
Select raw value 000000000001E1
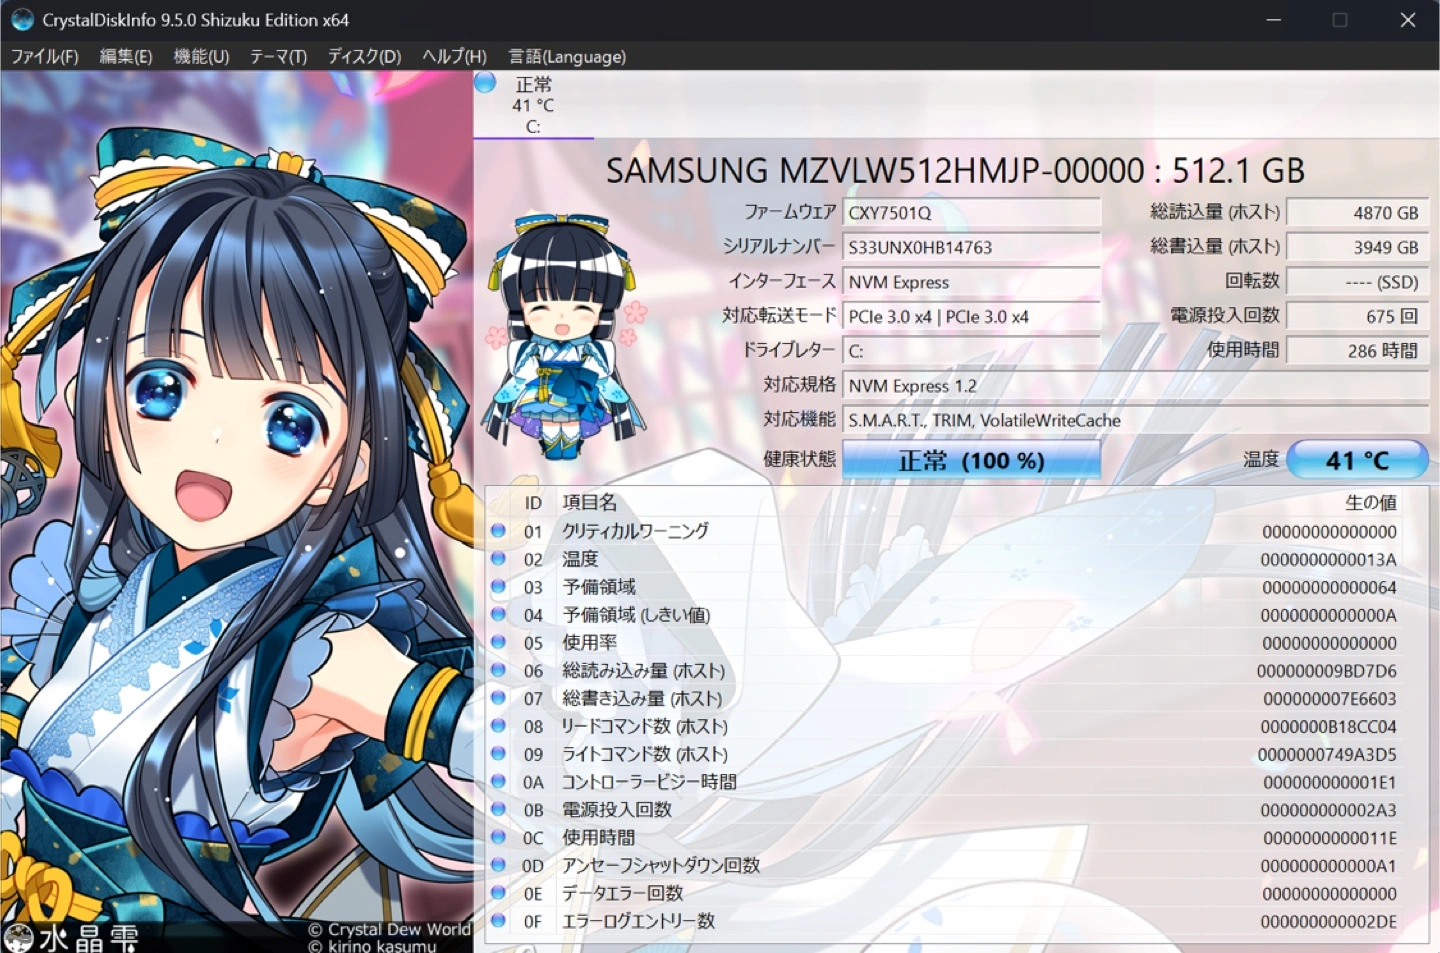coord(1329,783)
